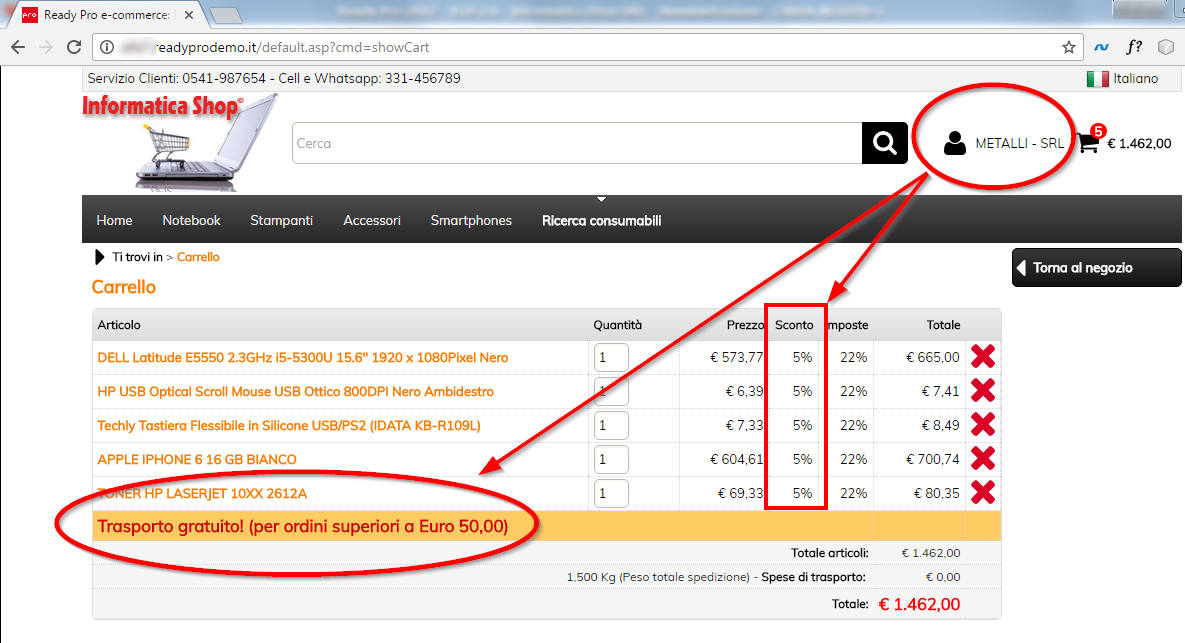View site information icon in address bar

point(107,47)
